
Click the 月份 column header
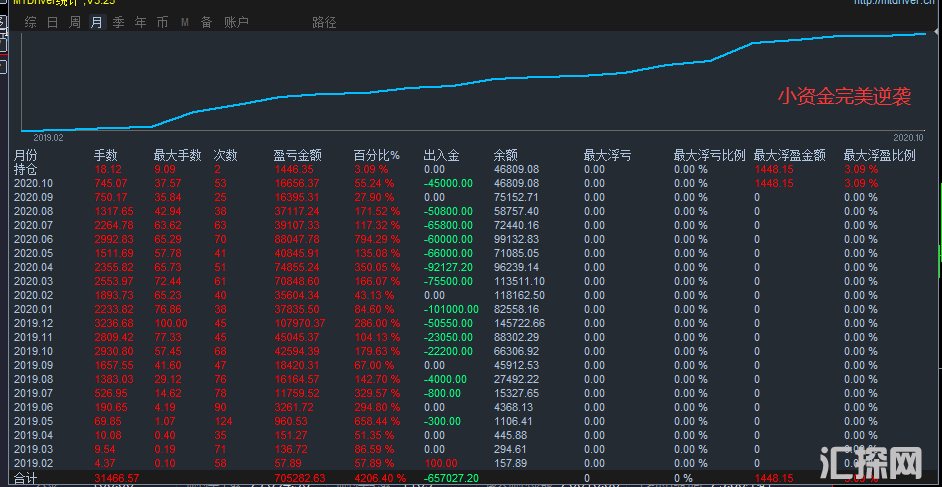(x=26, y=156)
